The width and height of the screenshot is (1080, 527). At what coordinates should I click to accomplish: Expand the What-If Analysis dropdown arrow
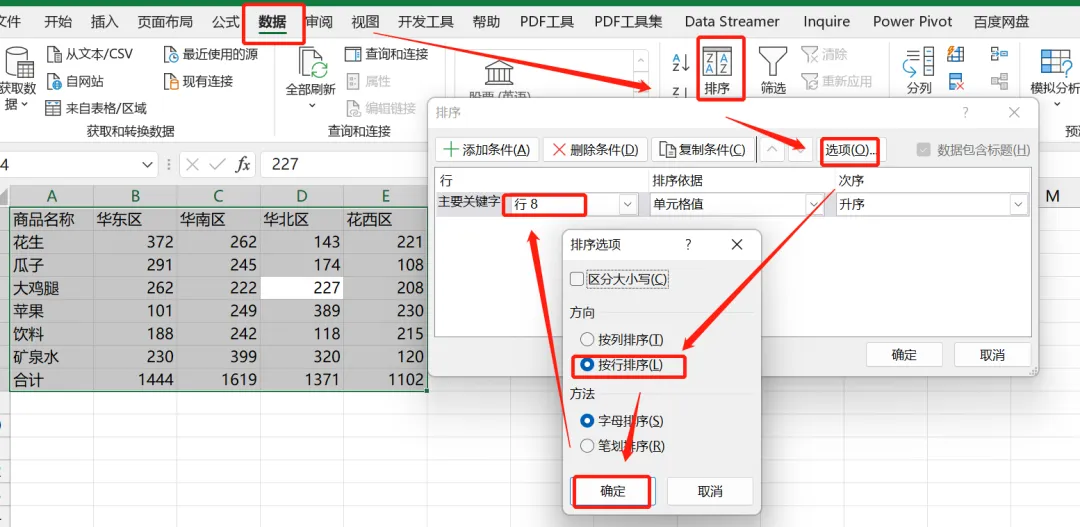click(1056, 105)
